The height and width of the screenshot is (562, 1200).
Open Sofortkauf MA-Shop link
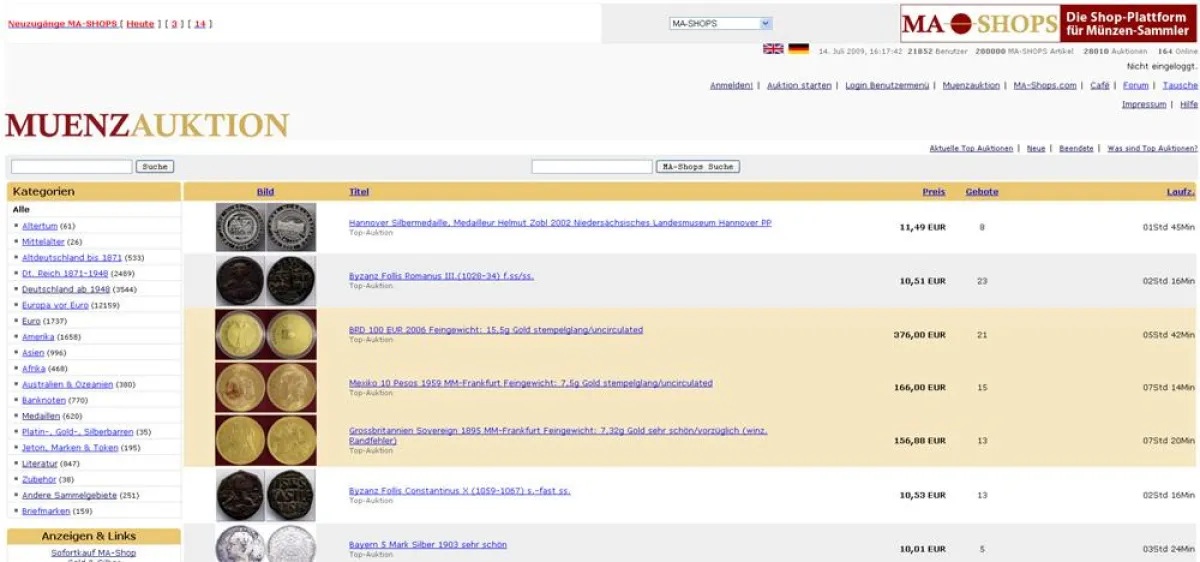click(x=93, y=553)
